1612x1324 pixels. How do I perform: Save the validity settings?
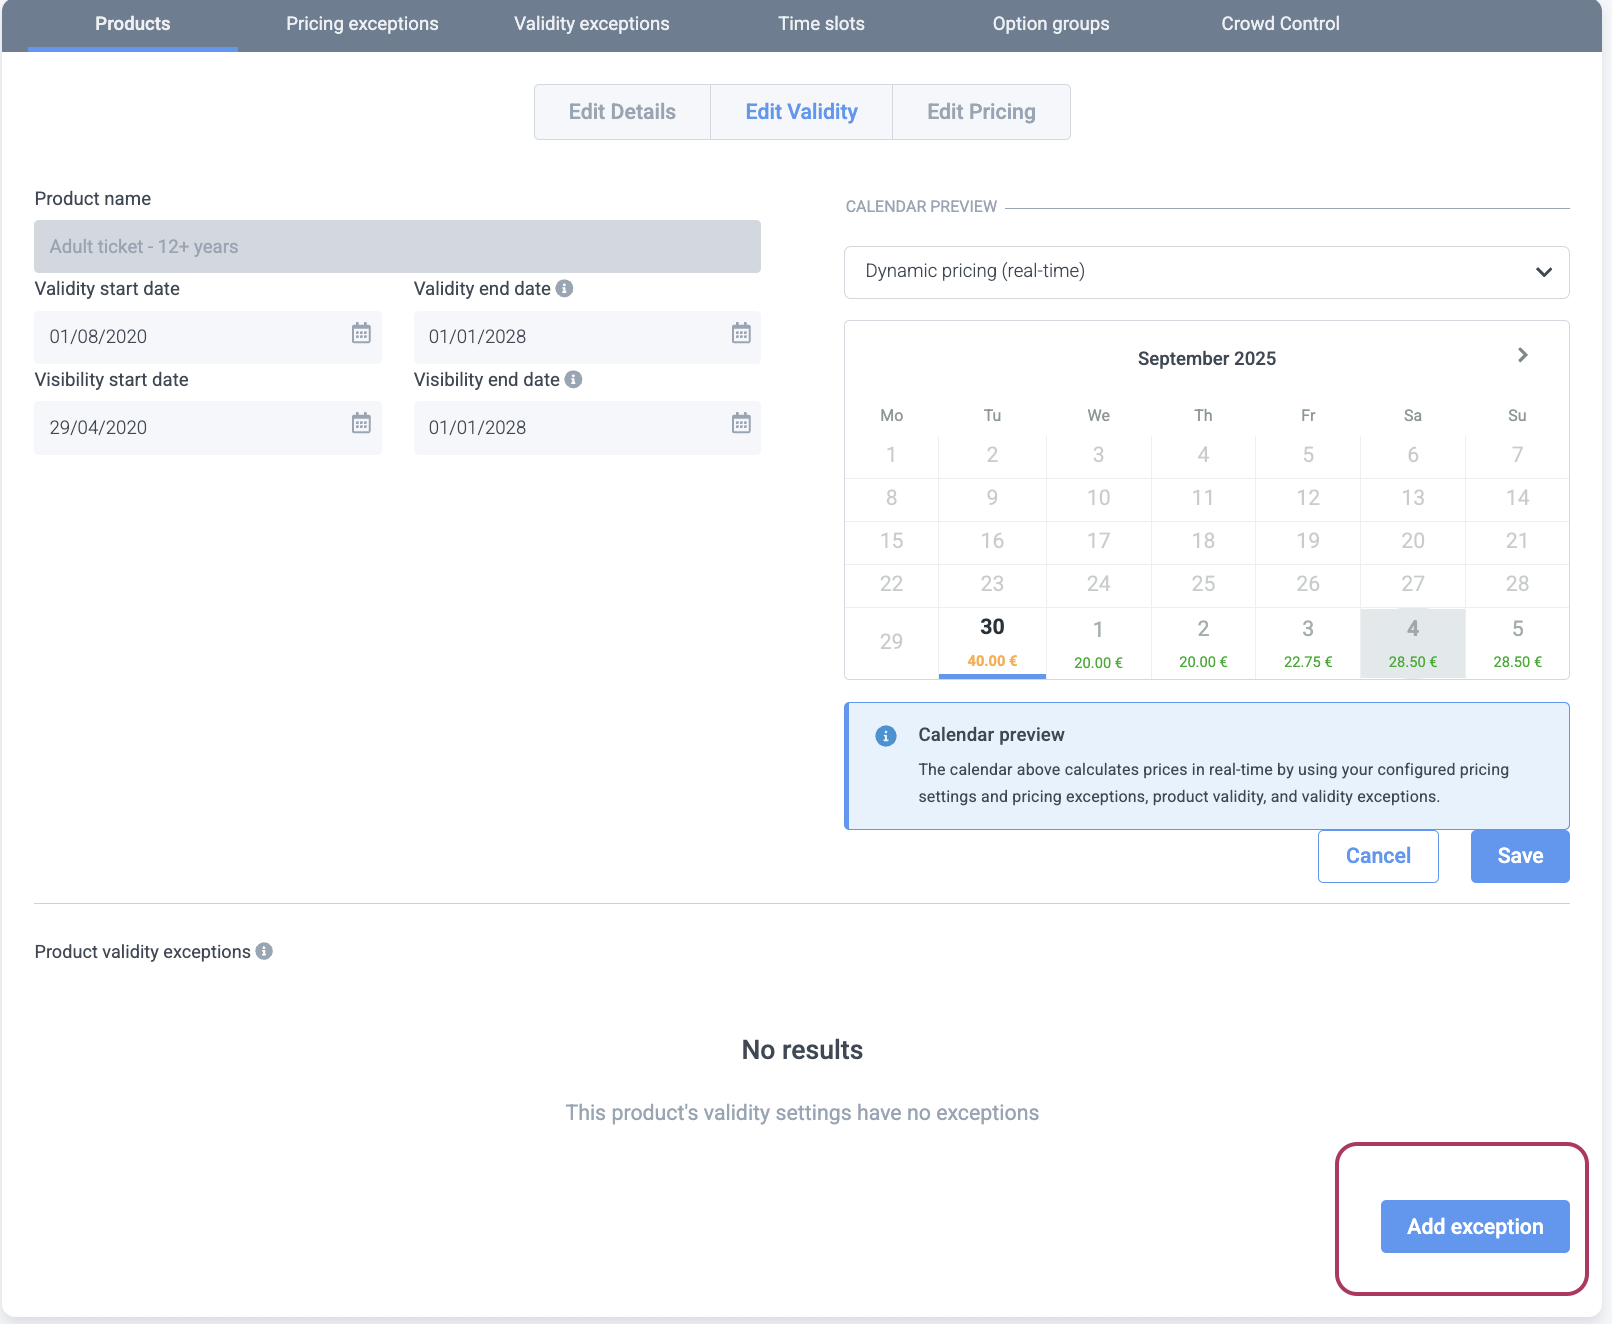1520,856
